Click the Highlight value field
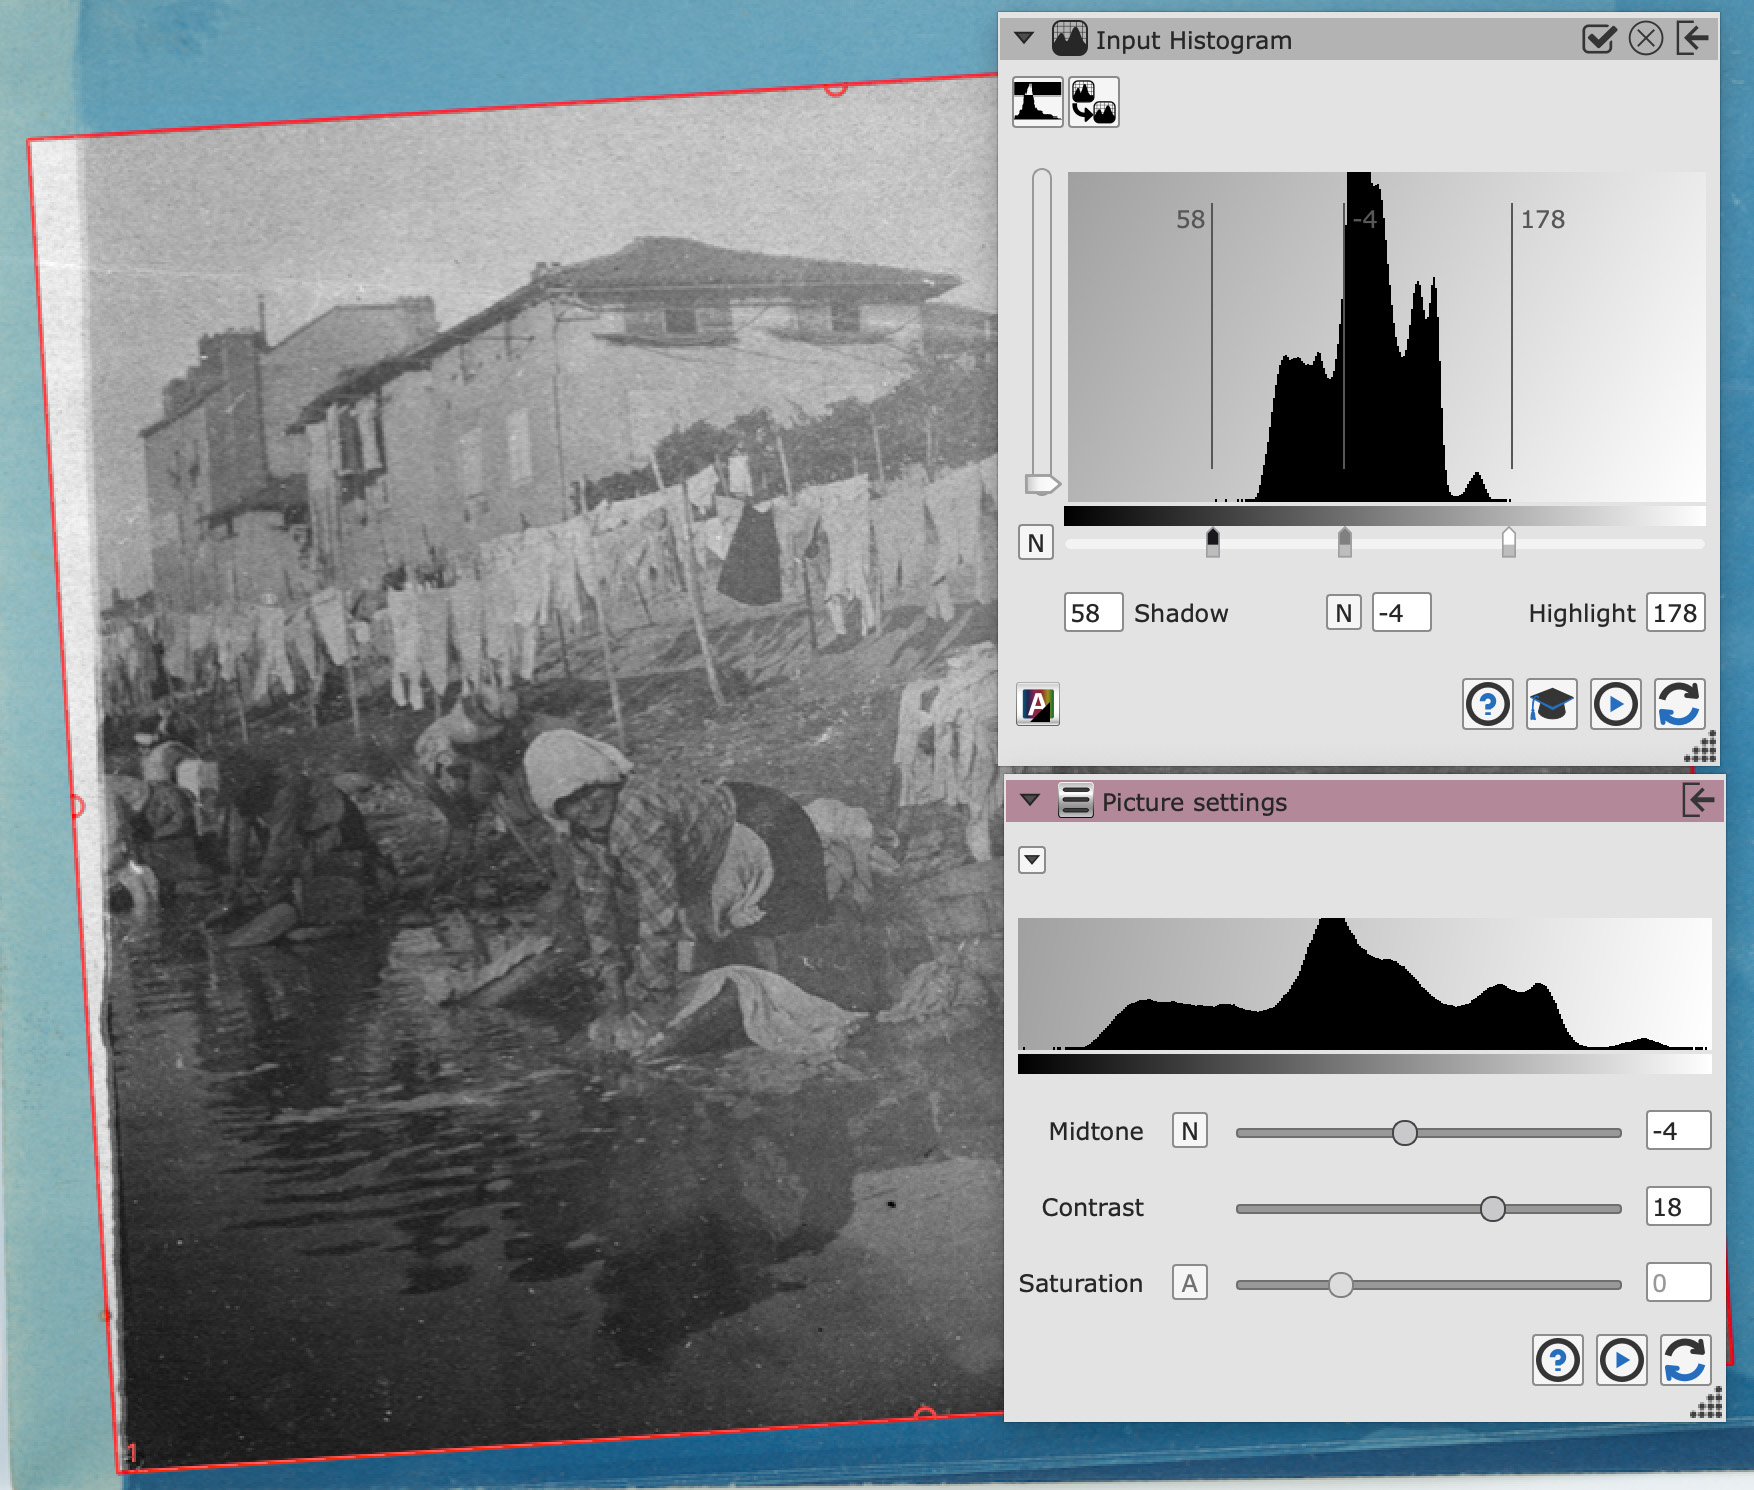Image resolution: width=1754 pixels, height=1490 pixels. click(x=1674, y=613)
